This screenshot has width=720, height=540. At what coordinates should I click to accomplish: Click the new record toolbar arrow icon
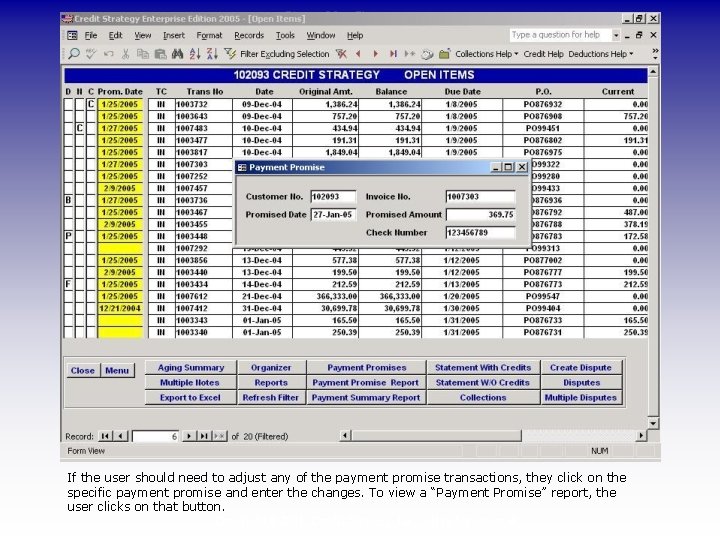coord(410,54)
